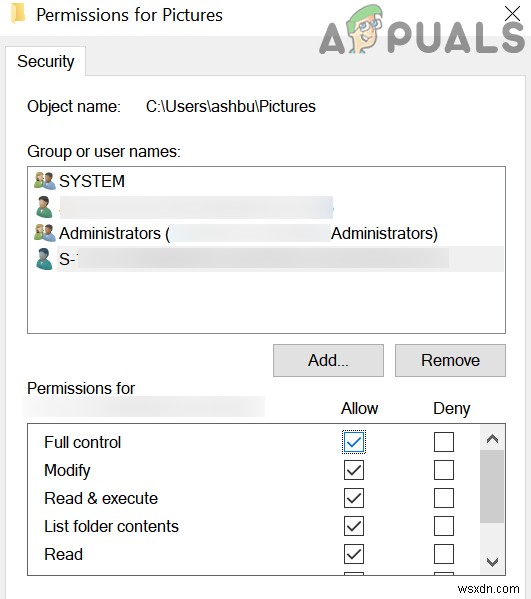The width and height of the screenshot is (531, 599).
Task: Click the permissions list scroll up arrow
Action: [x=492, y=439]
